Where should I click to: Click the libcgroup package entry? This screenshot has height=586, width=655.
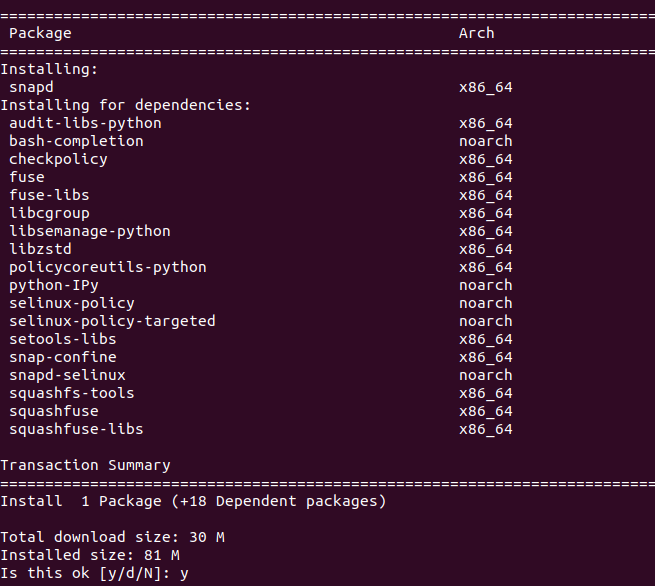pyautogui.click(x=49, y=213)
